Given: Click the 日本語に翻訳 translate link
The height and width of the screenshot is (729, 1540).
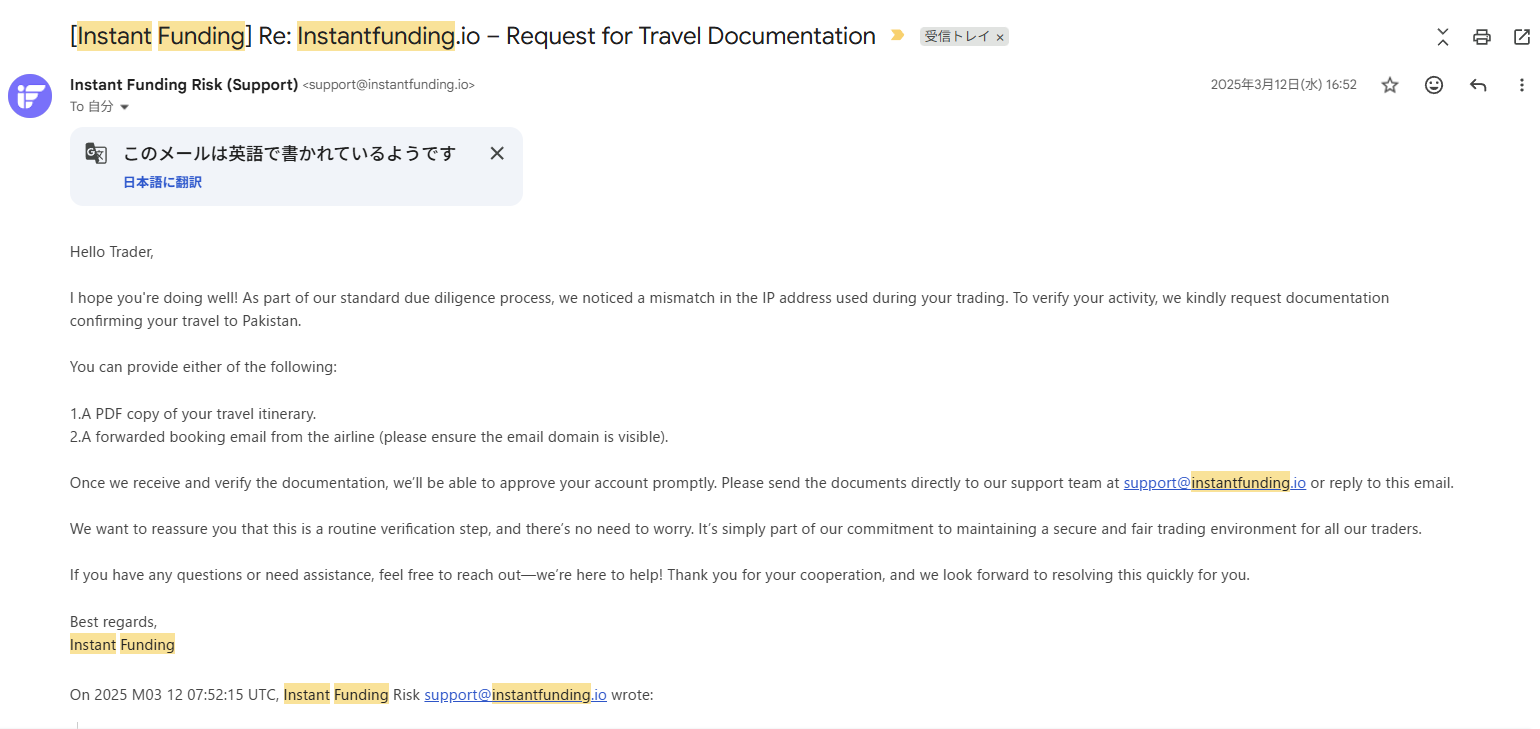Looking at the screenshot, I should (x=162, y=182).
